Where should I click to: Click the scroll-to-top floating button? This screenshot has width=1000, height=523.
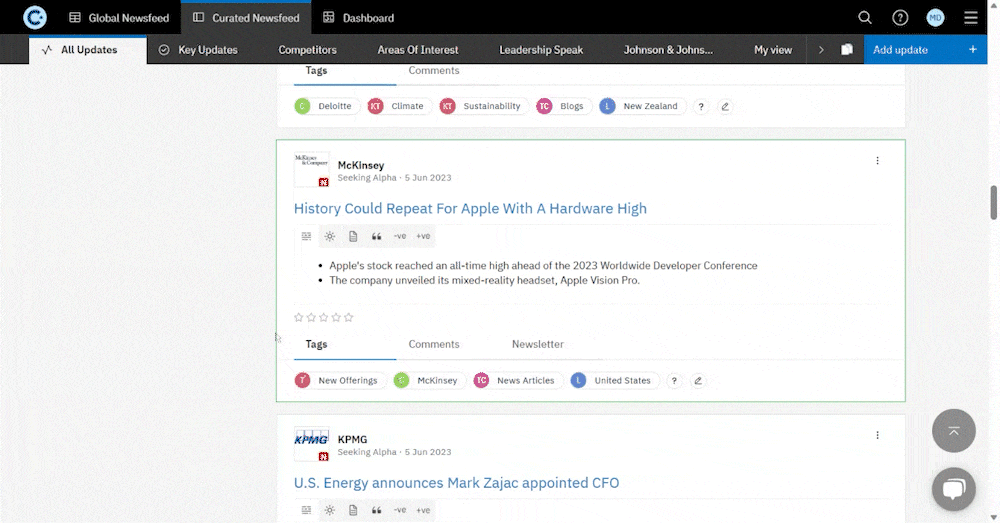click(x=953, y=430)
